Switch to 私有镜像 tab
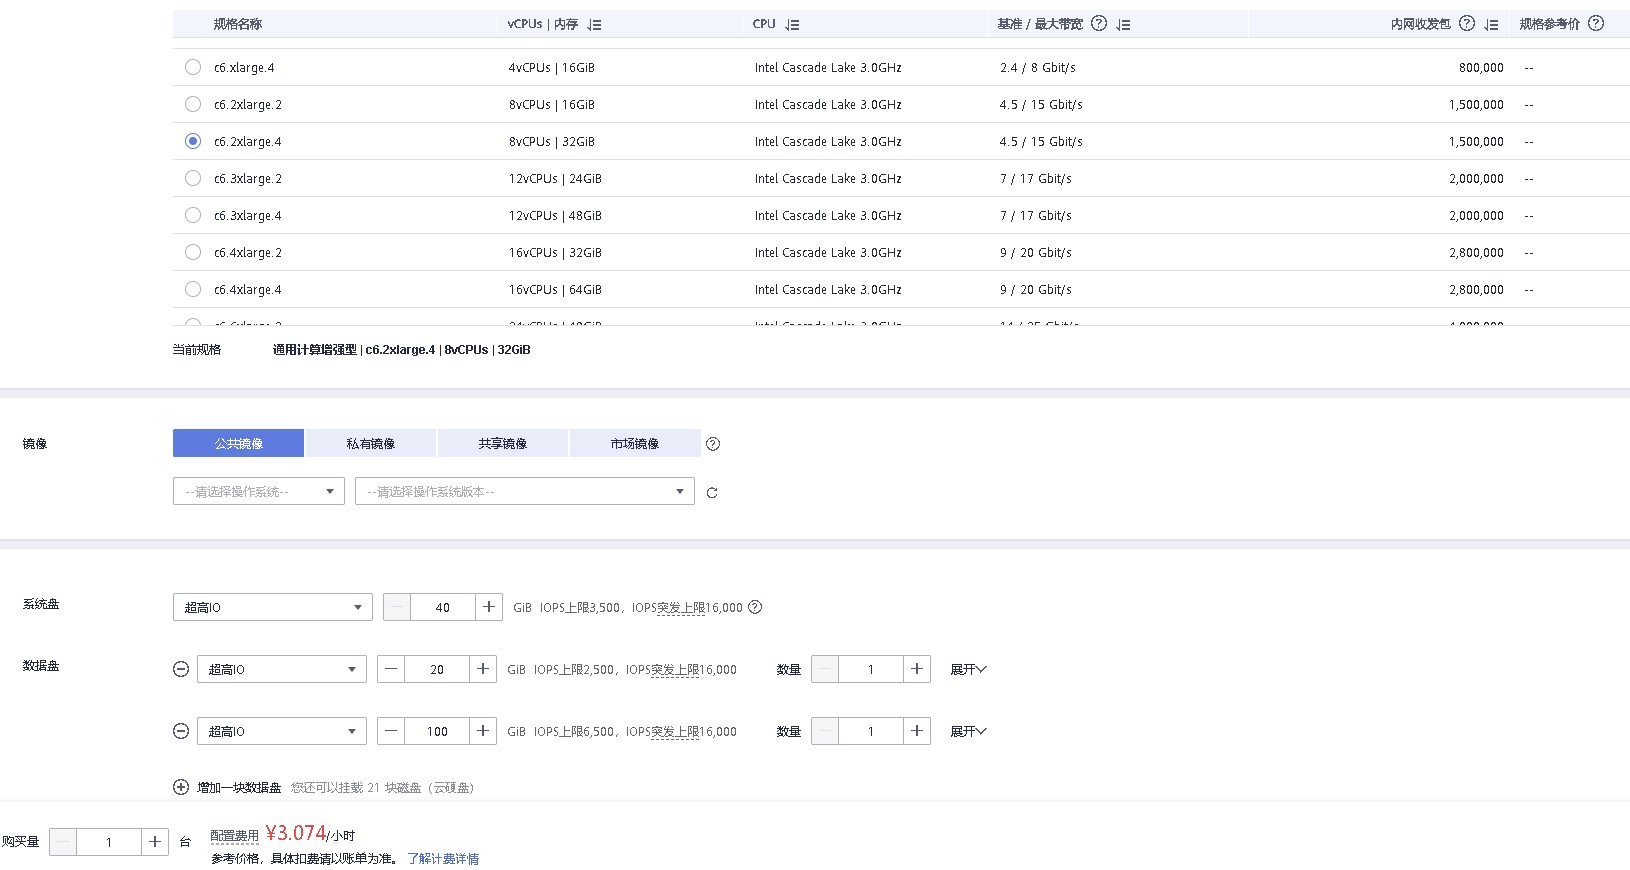The width and height of the screenshot is (1630, 870). (371, 443)
